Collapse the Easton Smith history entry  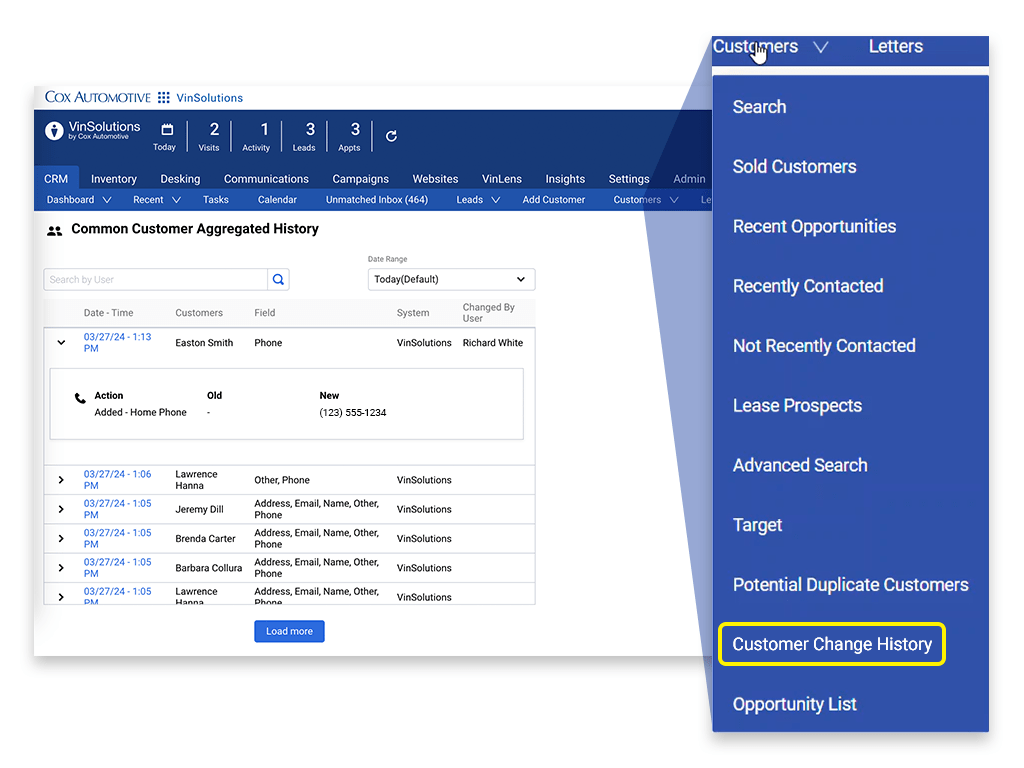coord(61,342)
